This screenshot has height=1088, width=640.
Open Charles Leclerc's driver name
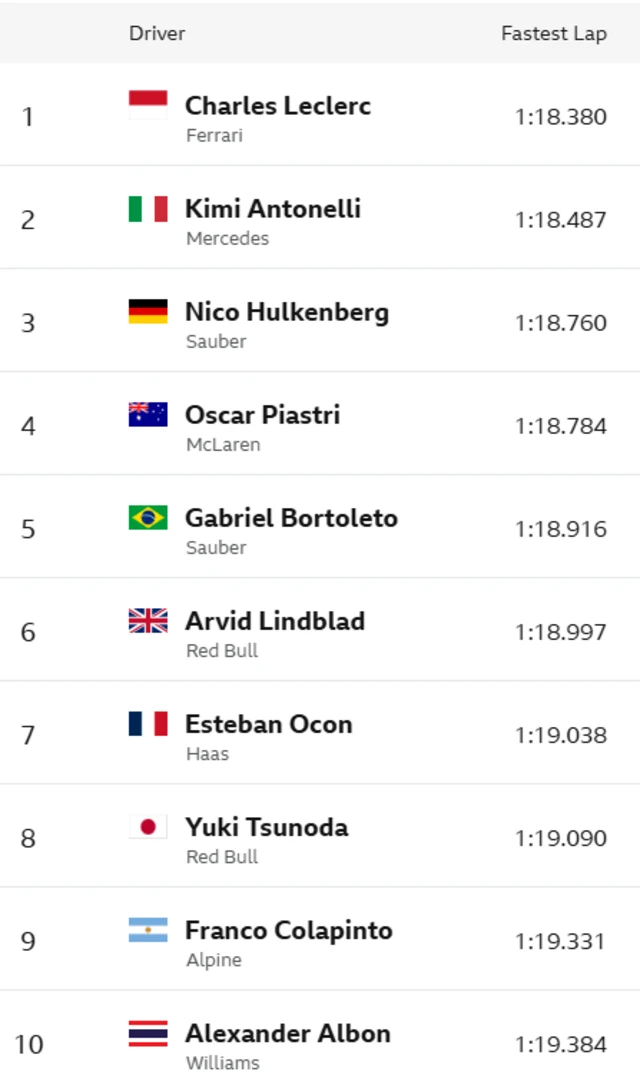pos(278,105)
